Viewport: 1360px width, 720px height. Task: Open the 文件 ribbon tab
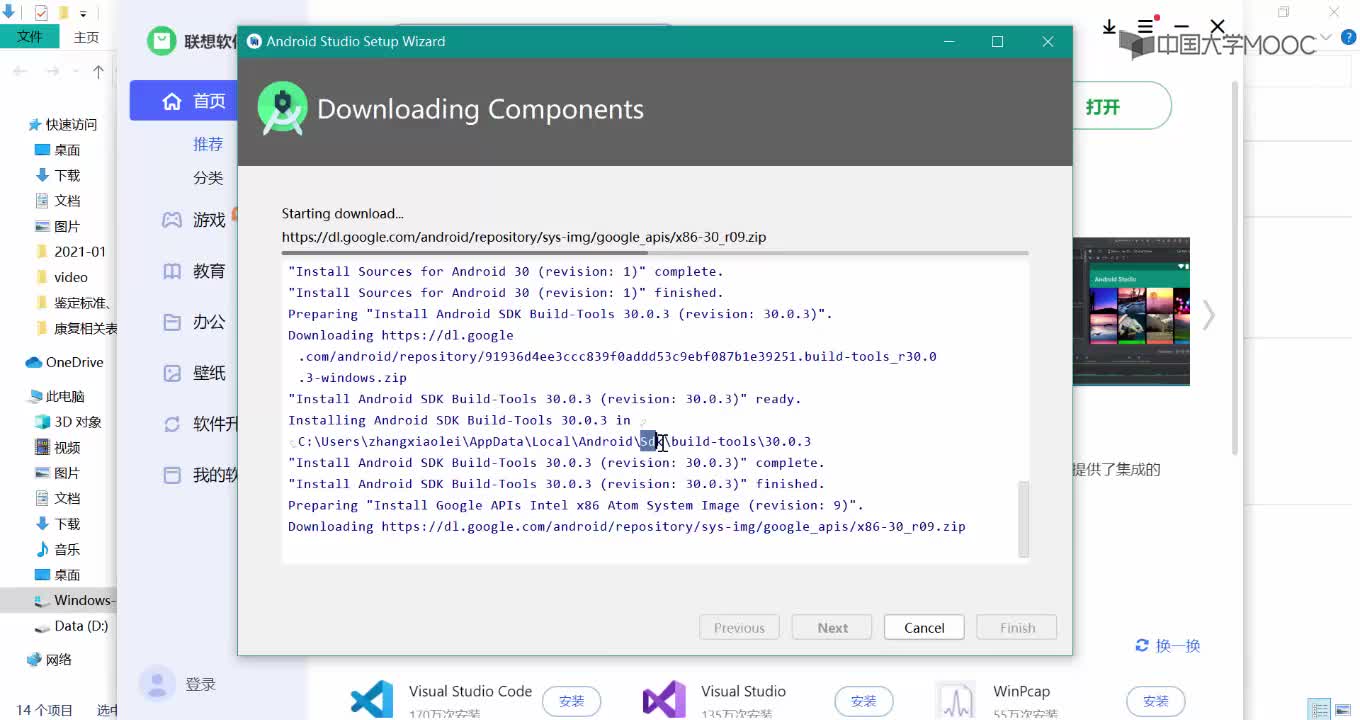(30, 36)
